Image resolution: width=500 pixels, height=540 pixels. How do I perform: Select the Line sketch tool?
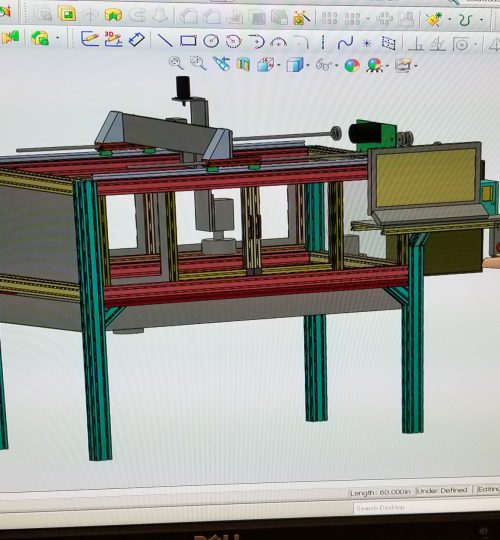(x=165, y=40)
